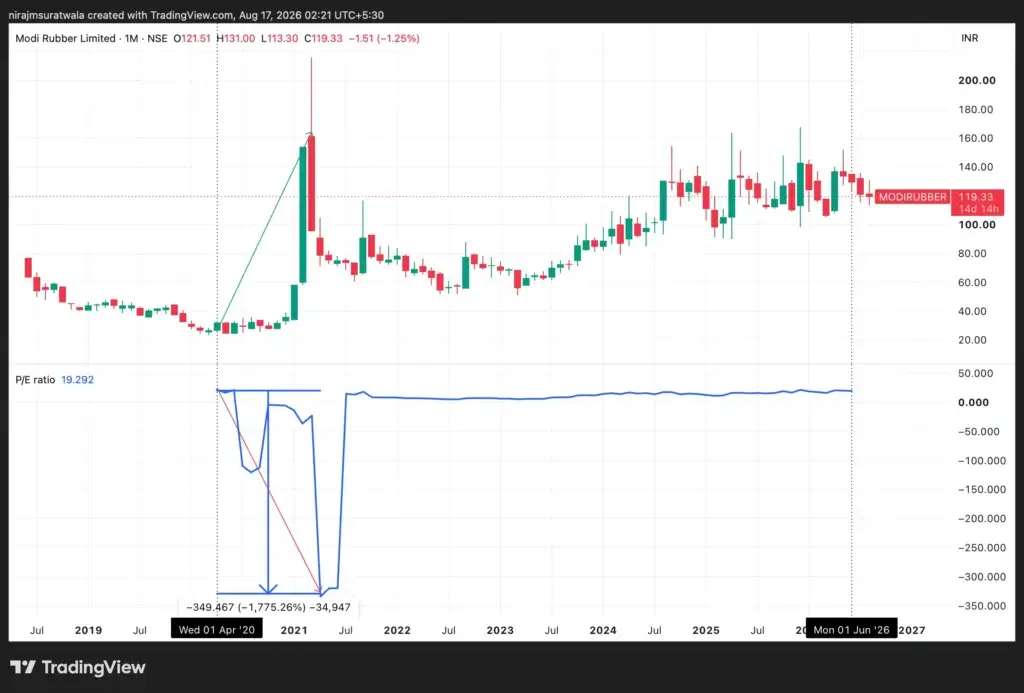The image size is (1024, 693).
Task: Click the P/E ratio indicator label
Action: tap(35, 379)
